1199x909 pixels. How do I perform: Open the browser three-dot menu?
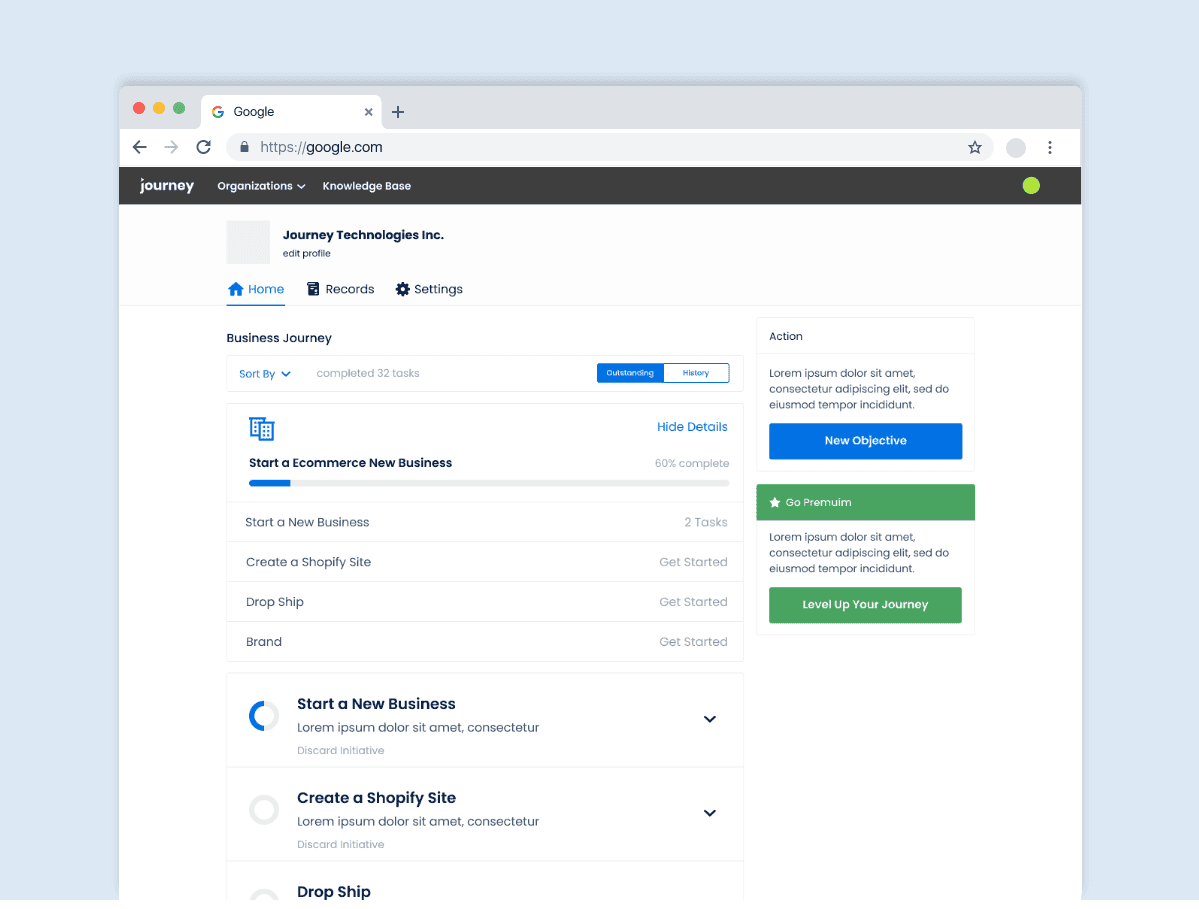pyautogui.click(x=1050, y=148)
